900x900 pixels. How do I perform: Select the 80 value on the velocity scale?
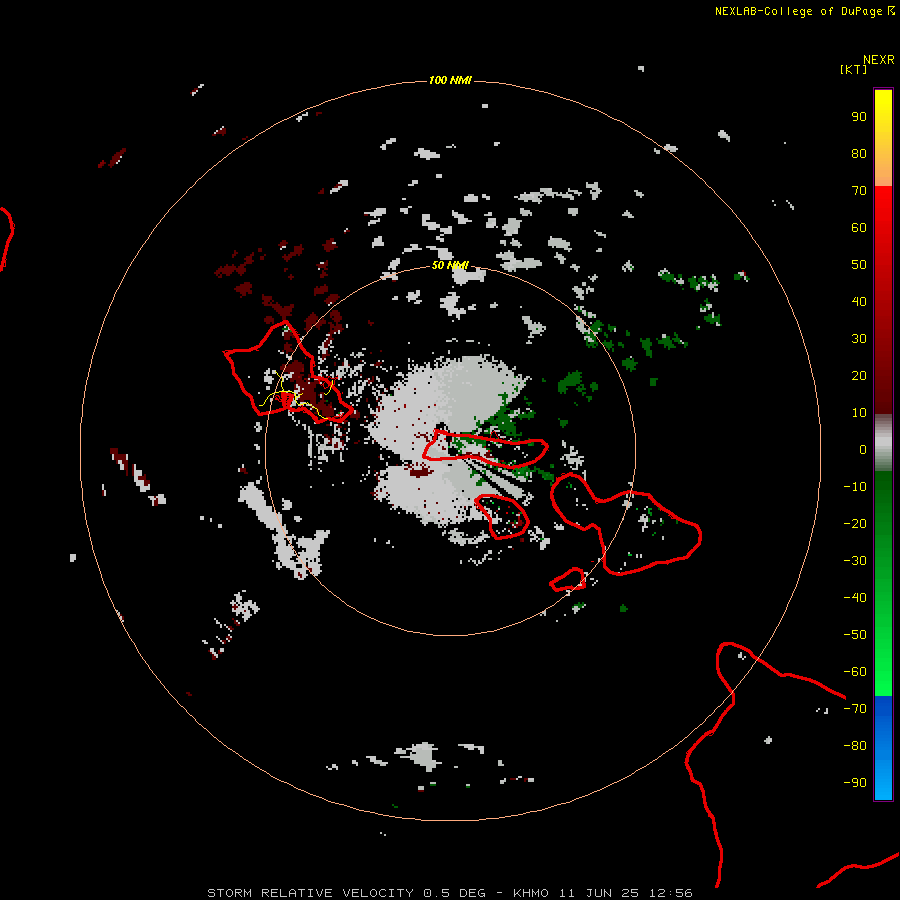pyautogui.click(x=859, y=154)
